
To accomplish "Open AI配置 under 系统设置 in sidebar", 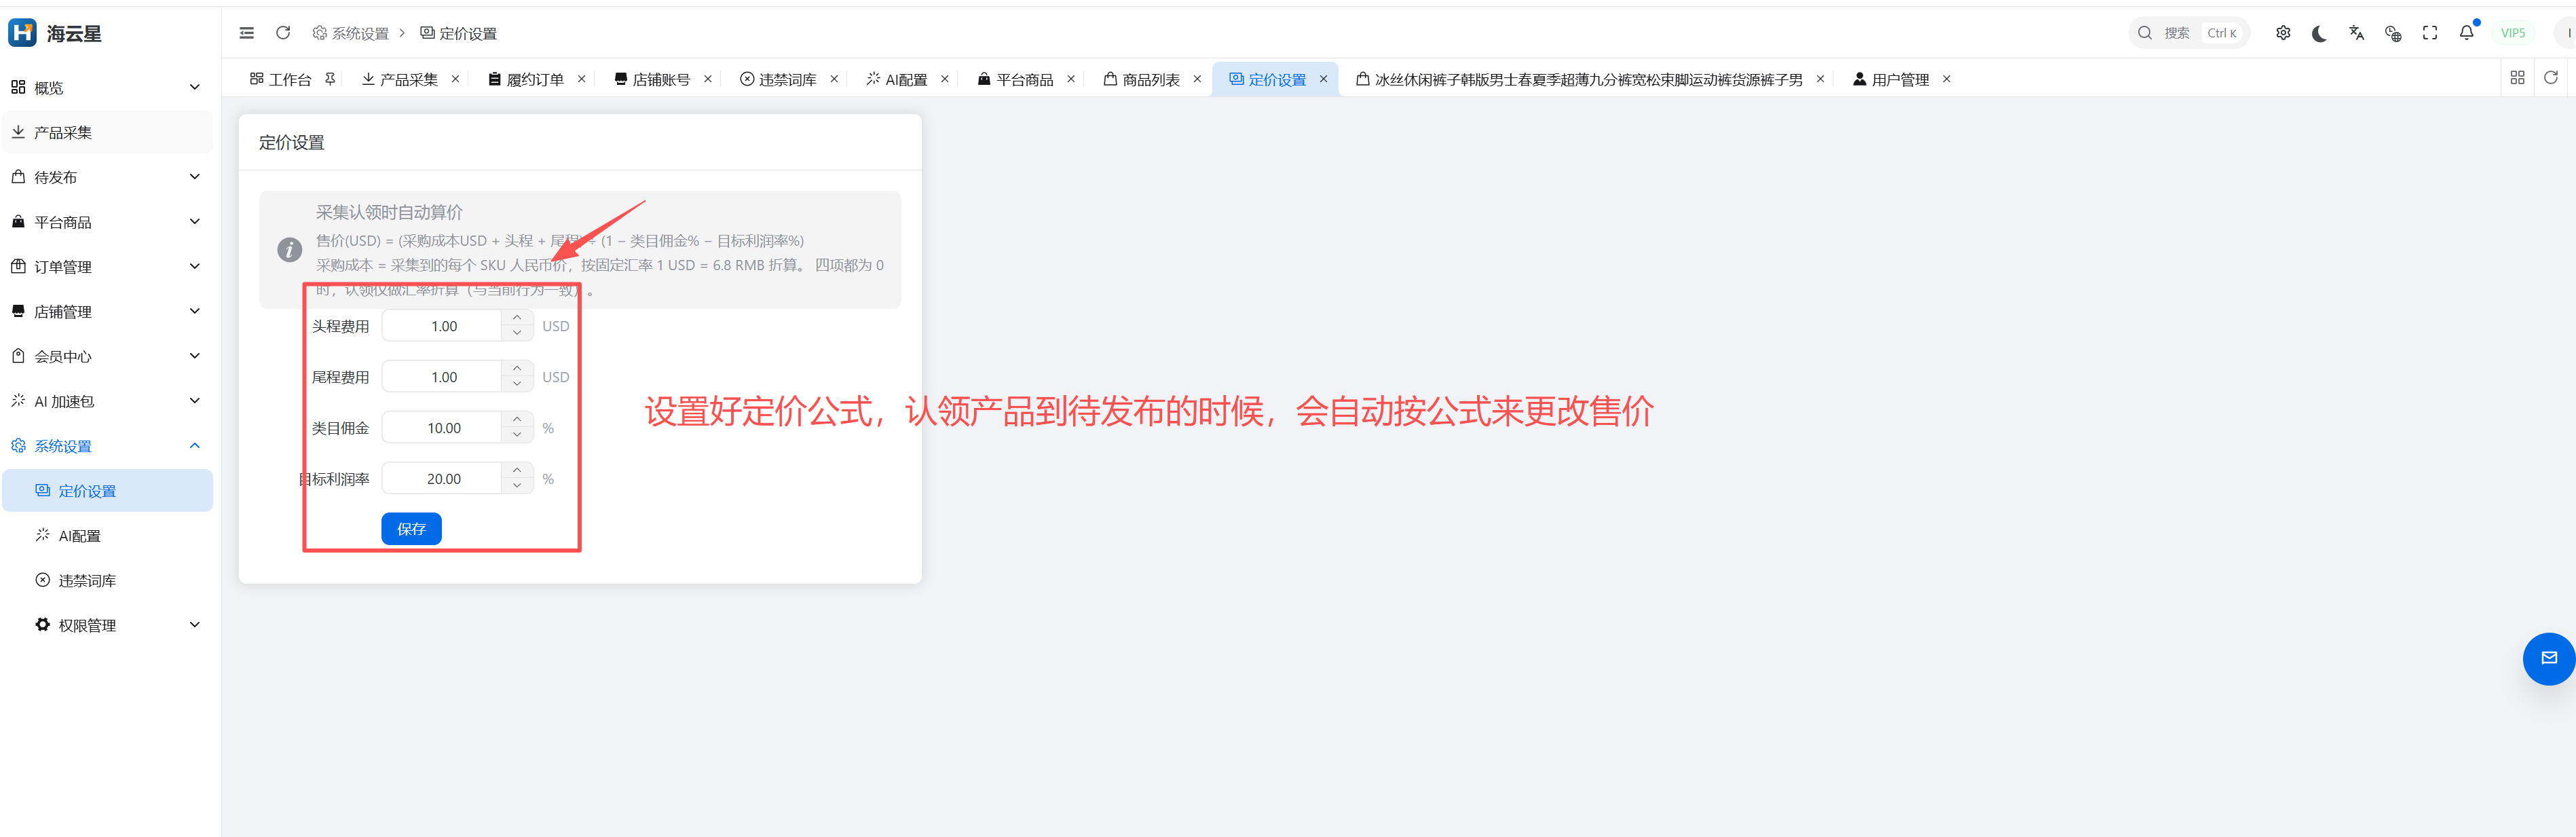I will point(107,536).
